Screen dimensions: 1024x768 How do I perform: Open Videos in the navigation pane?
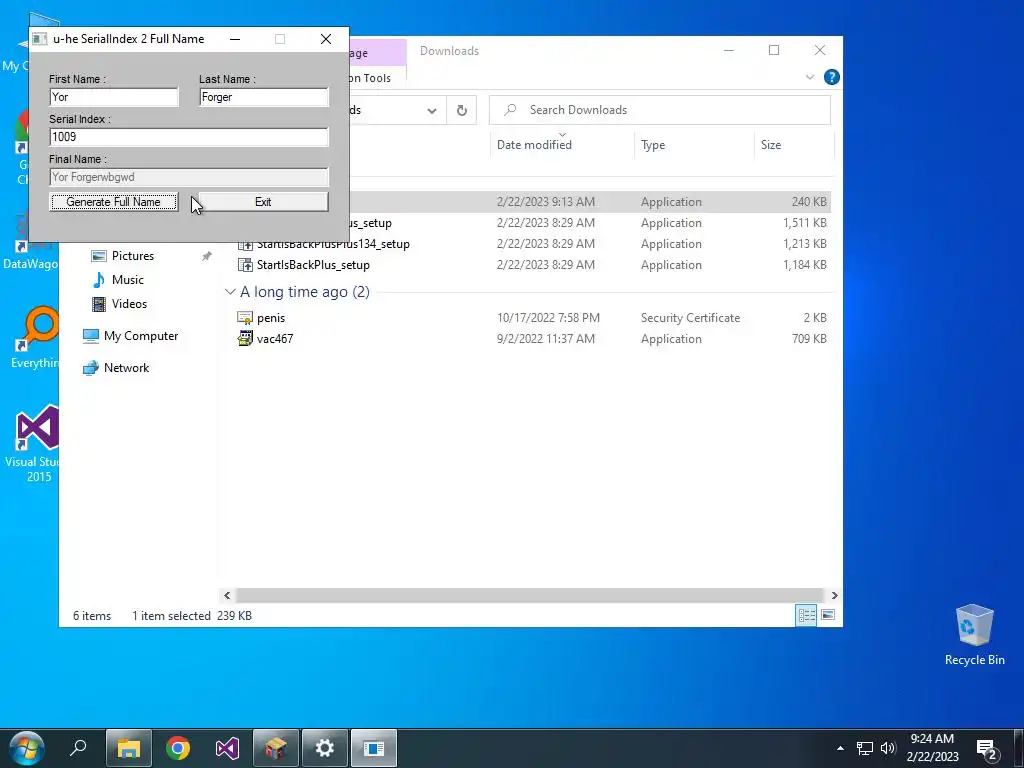tap(129, 304)
